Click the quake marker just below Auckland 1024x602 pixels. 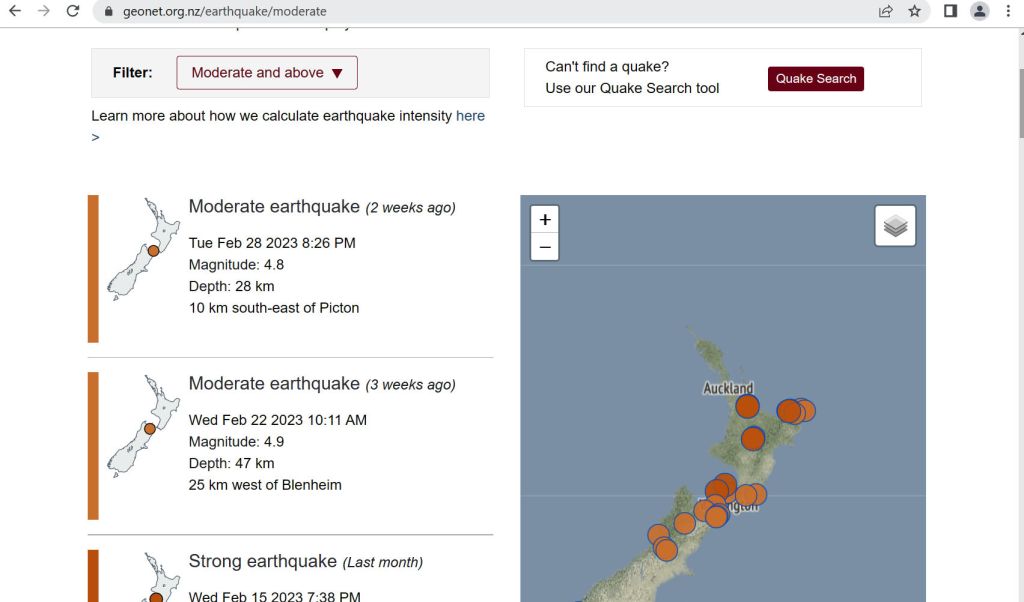747,406
